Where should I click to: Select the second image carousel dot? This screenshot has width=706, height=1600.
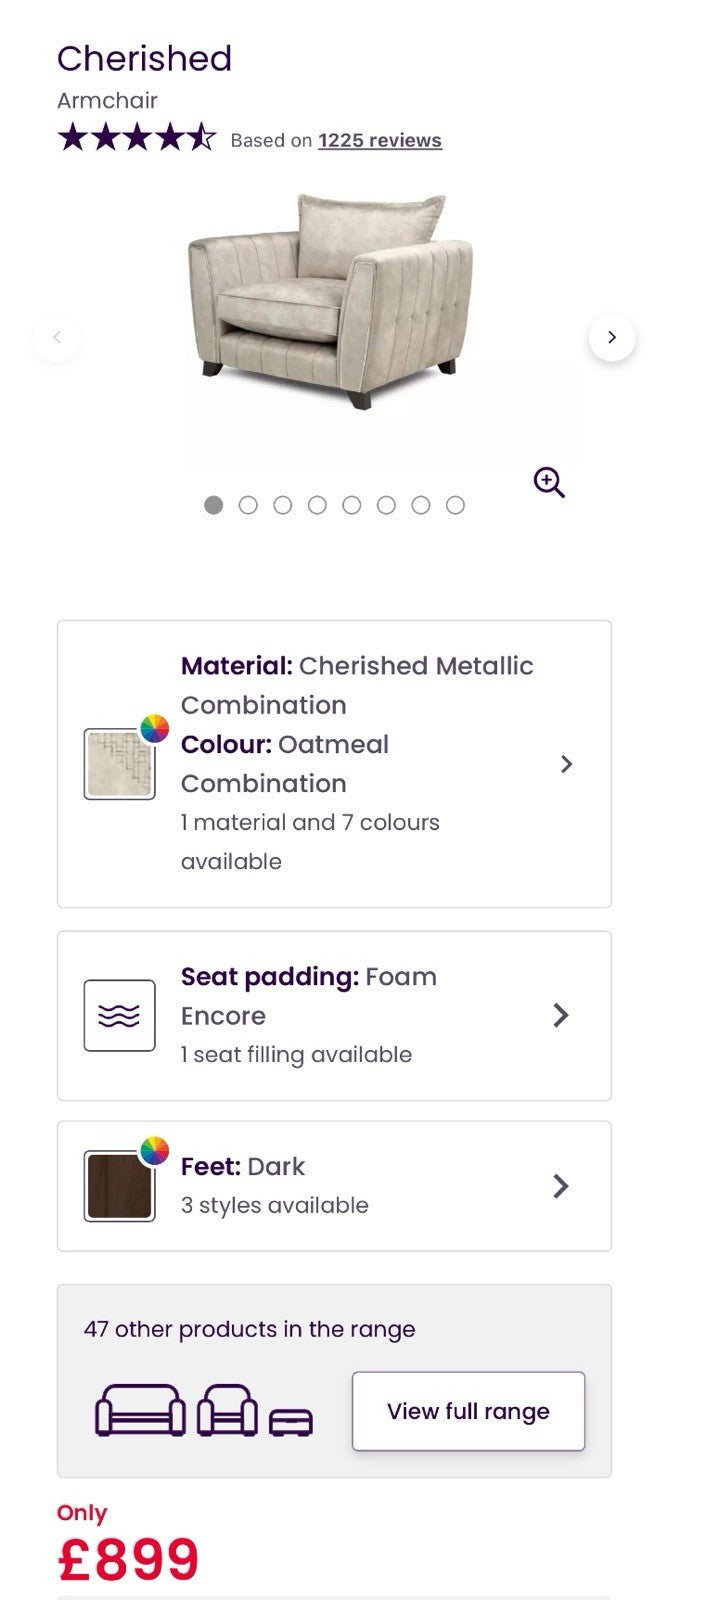point(248,505)
